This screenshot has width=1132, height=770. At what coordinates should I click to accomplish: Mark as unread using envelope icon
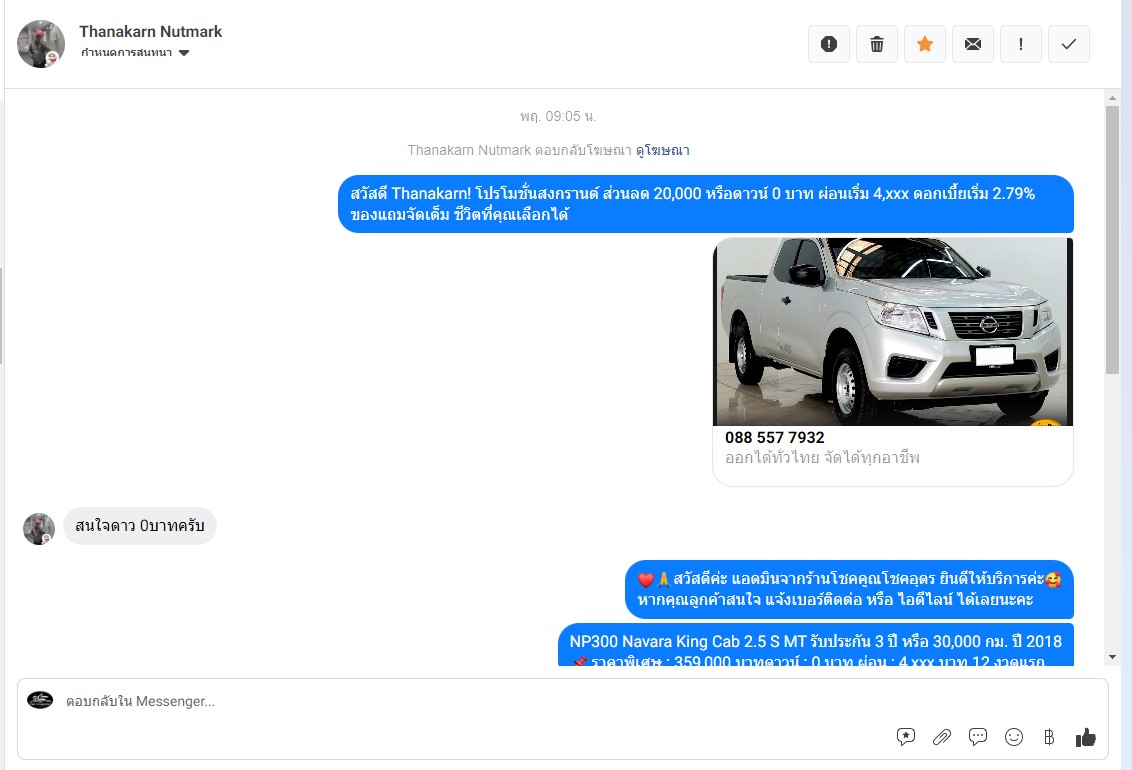tap(972, 44)
